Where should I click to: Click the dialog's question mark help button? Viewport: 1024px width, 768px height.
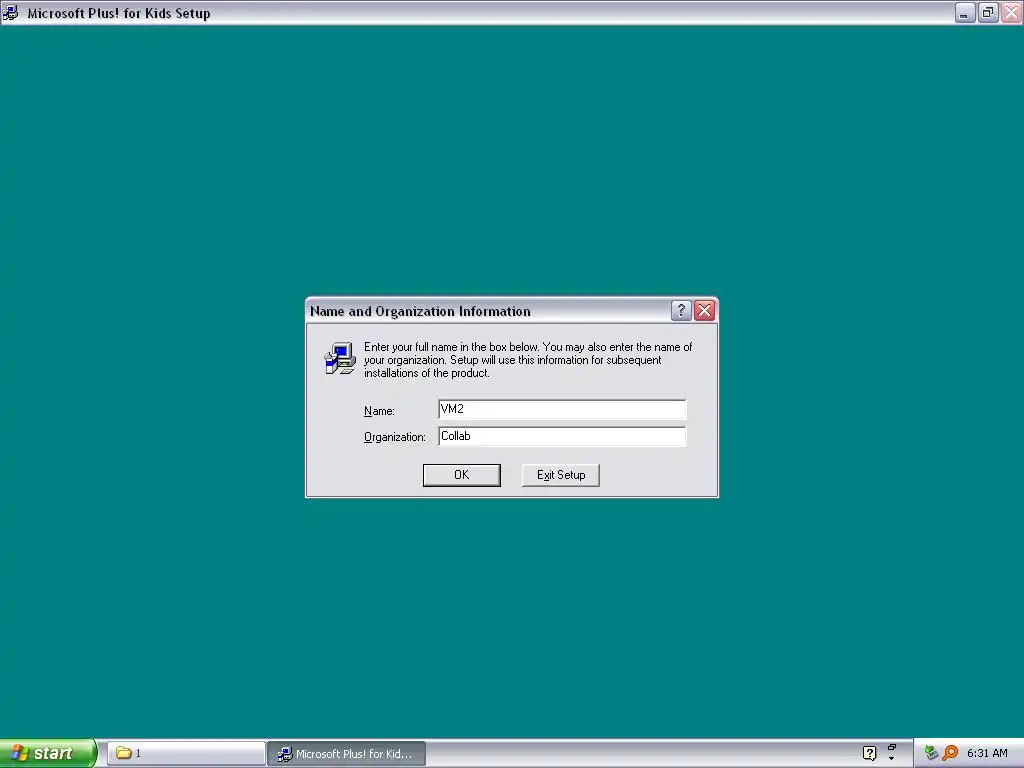[680, 311]
